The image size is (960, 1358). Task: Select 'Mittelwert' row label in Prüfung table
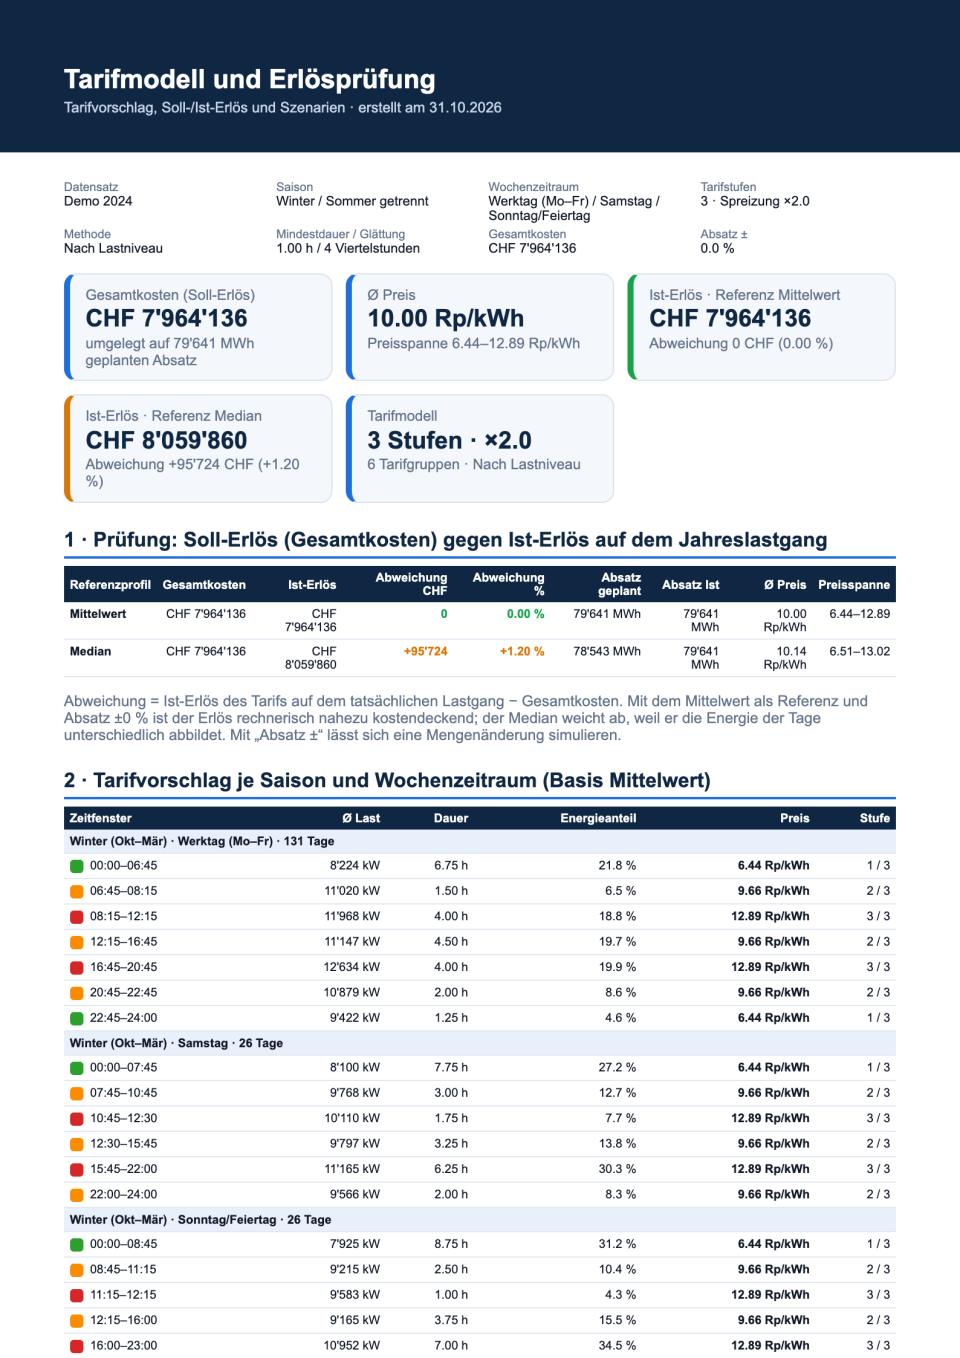[98, 614]
